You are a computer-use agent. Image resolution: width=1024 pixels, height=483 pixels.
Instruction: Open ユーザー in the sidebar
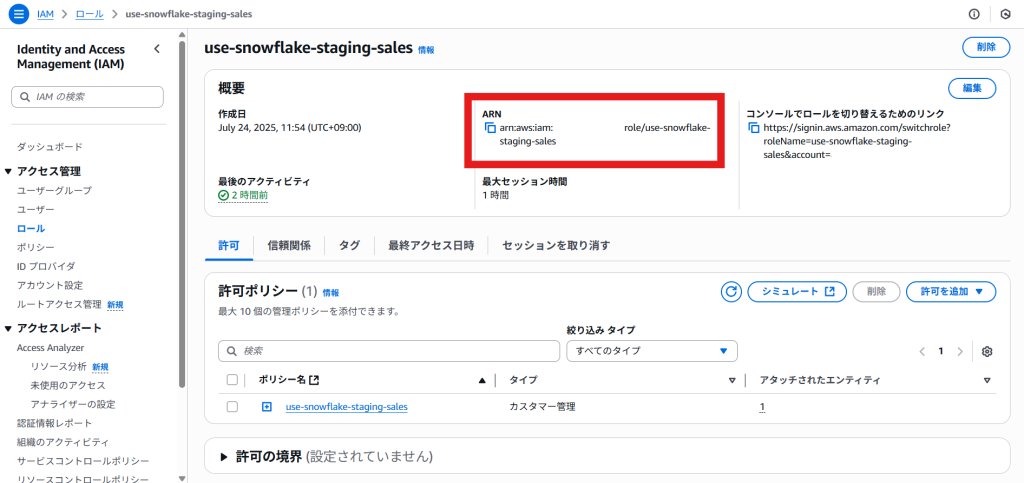tap(36, 210)
